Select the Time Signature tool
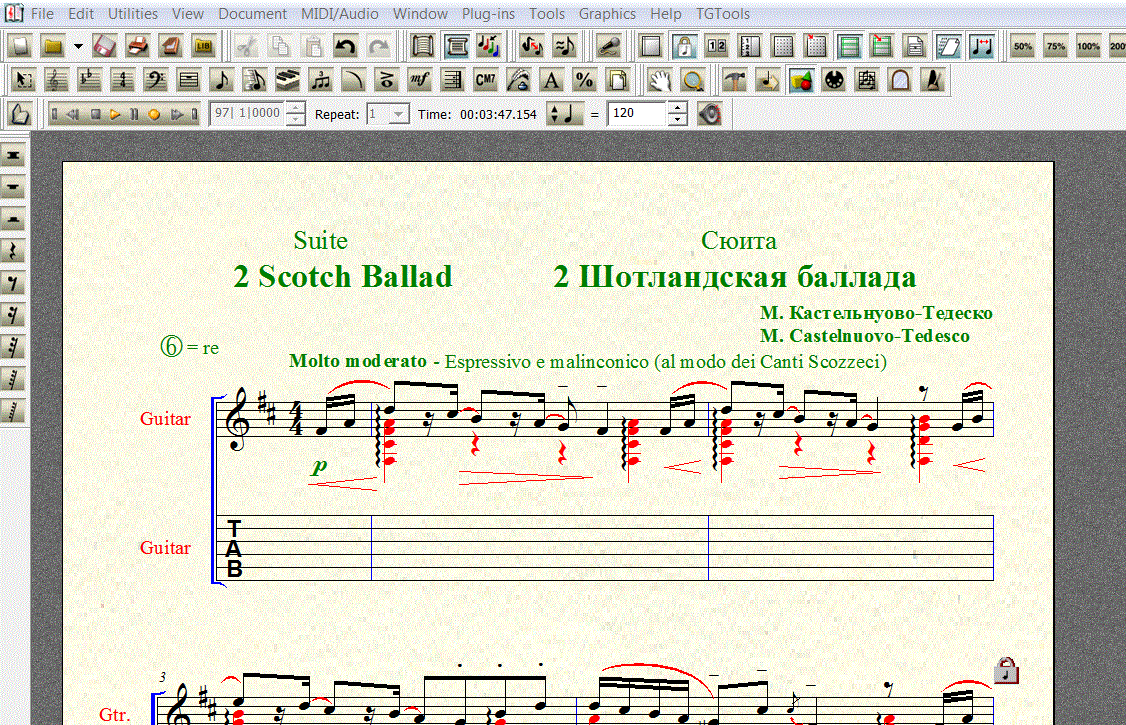Image resolution: width=1126 pixels, height=725 pixels. click(x=123, y=80)
